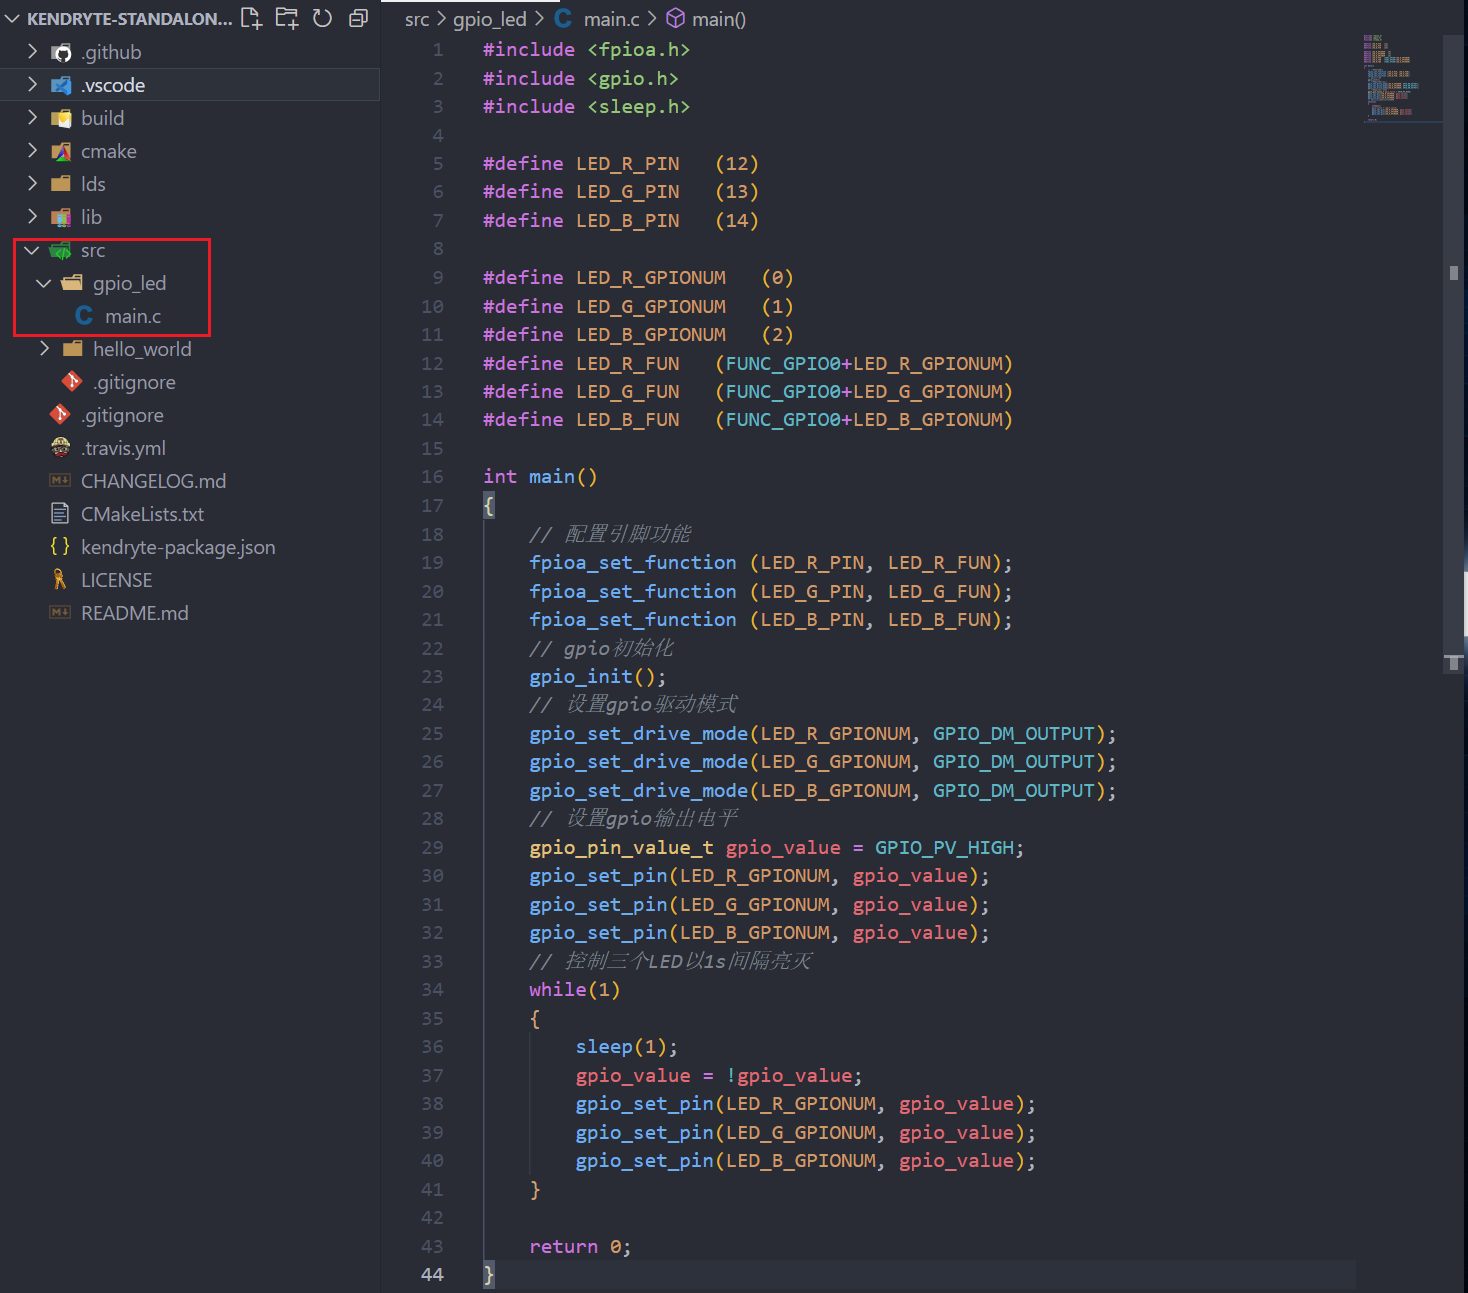Image resolution: width=1468 pixels, height=1293 pixels.
Task: Click the src folder icon
Action: point(61,250)
